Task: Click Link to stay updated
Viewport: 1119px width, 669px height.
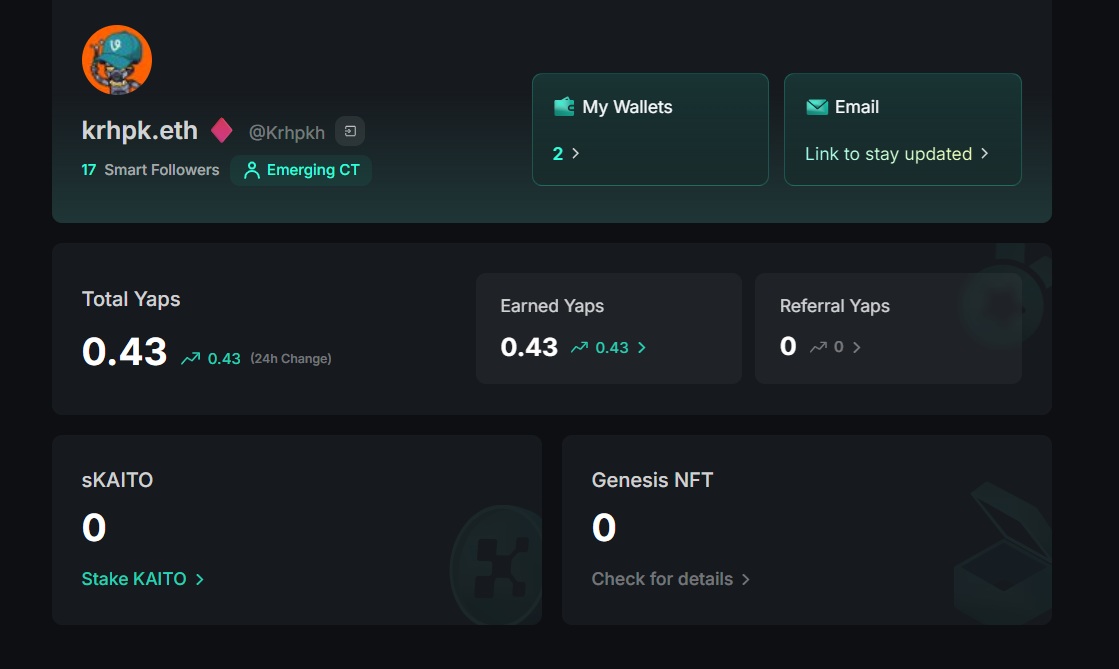Action: click(888, 154)
